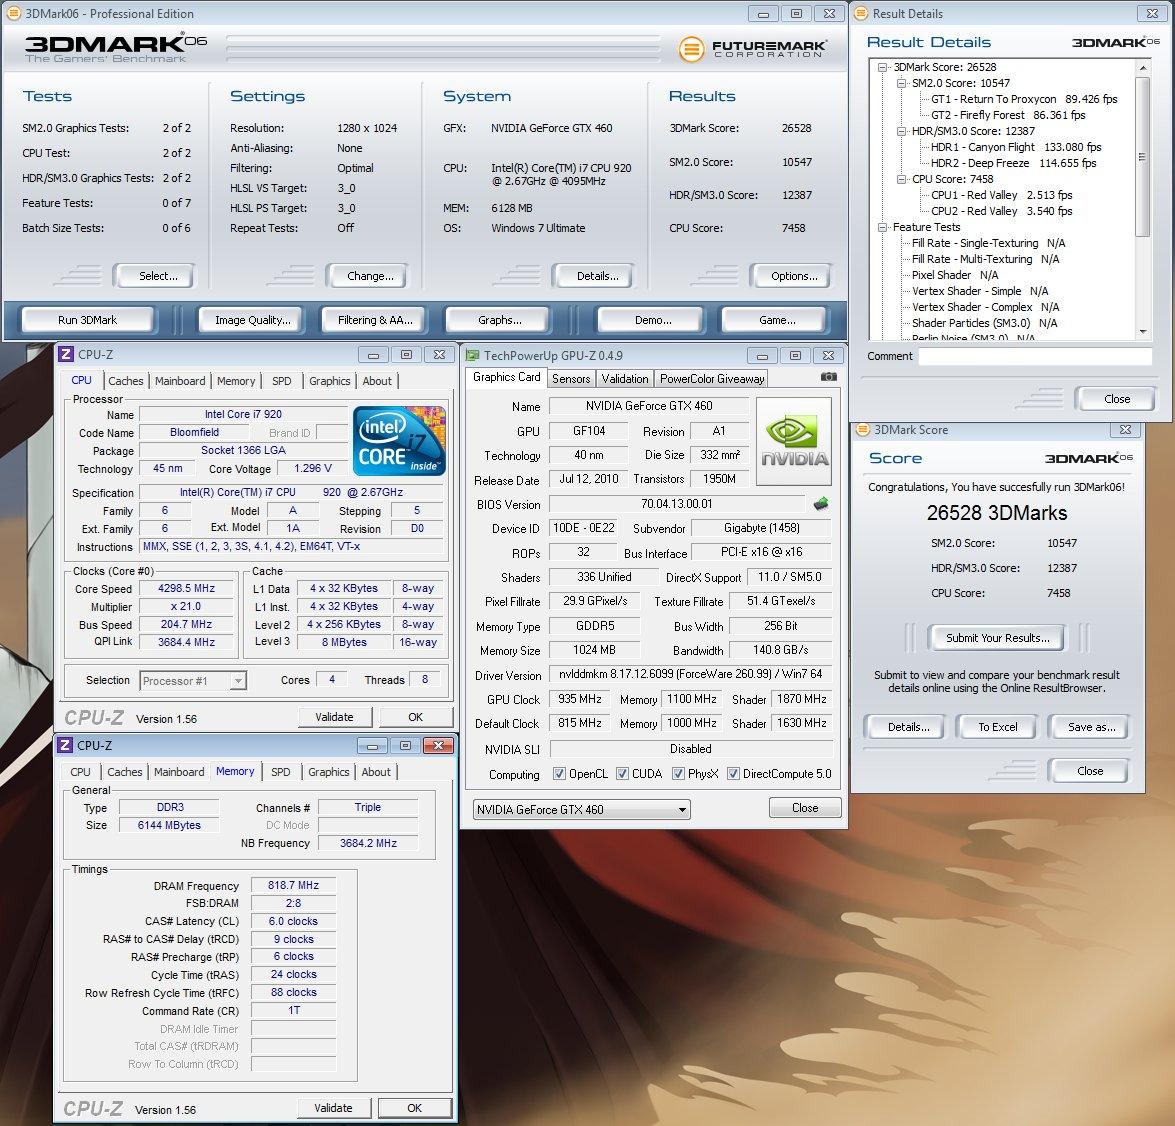
Task: Select GT1 - Return To Proxycon tree row
Action: 1024,99
